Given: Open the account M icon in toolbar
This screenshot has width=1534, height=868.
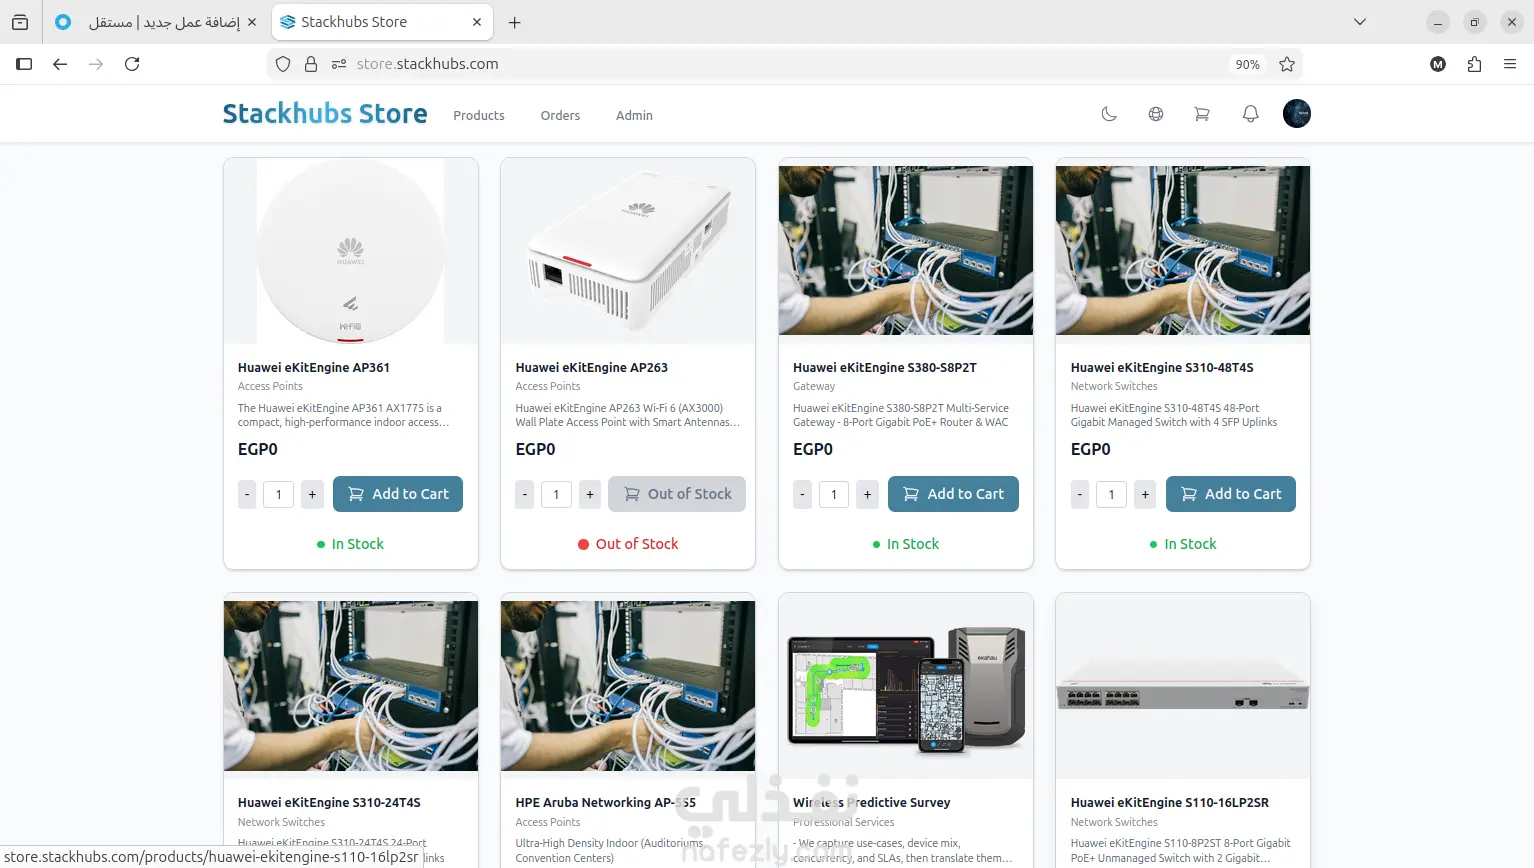Looking at the screenshot, I should coord(1438,64).
